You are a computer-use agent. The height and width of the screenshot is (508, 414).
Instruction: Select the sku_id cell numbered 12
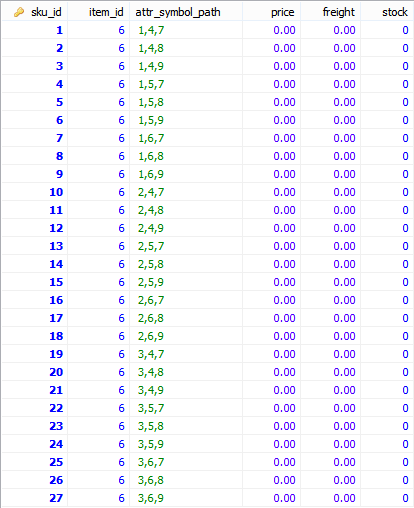pyautogui.click(x=35, y=228)
